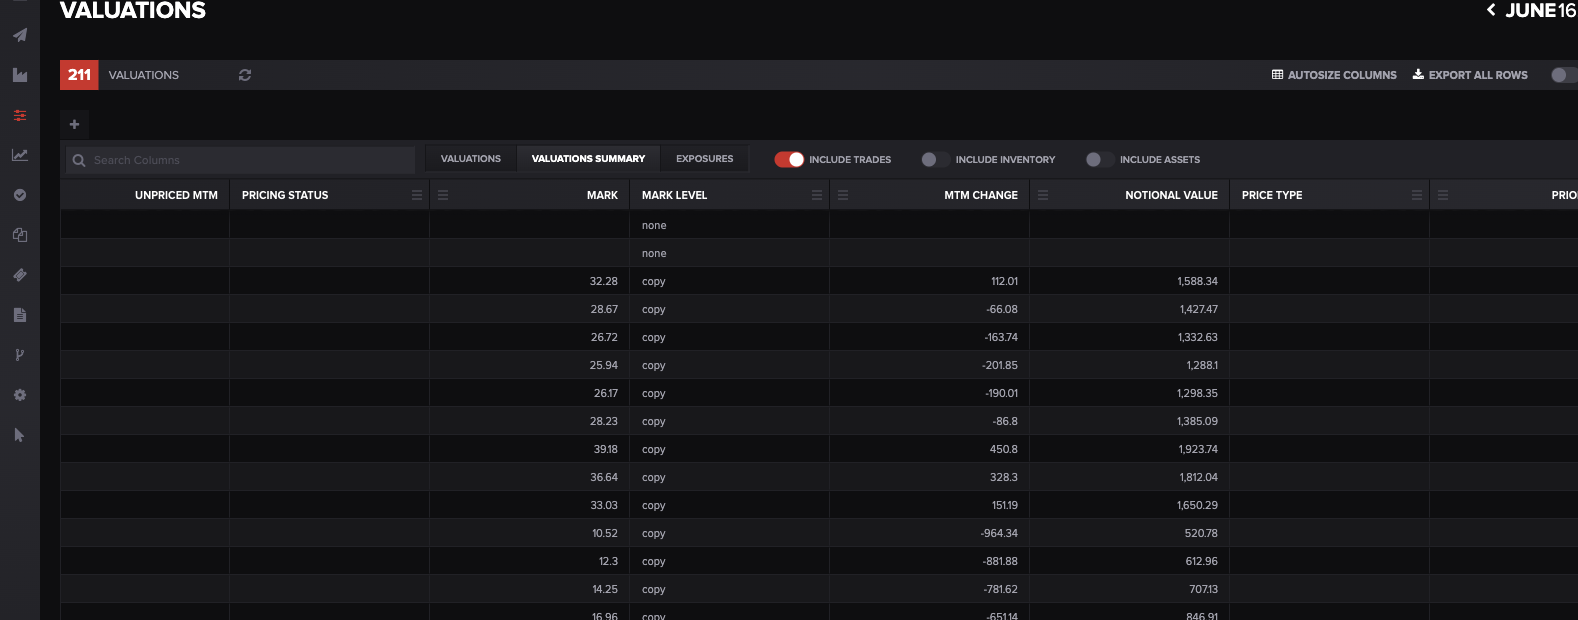Open Mark column menu

click(443, 195)
